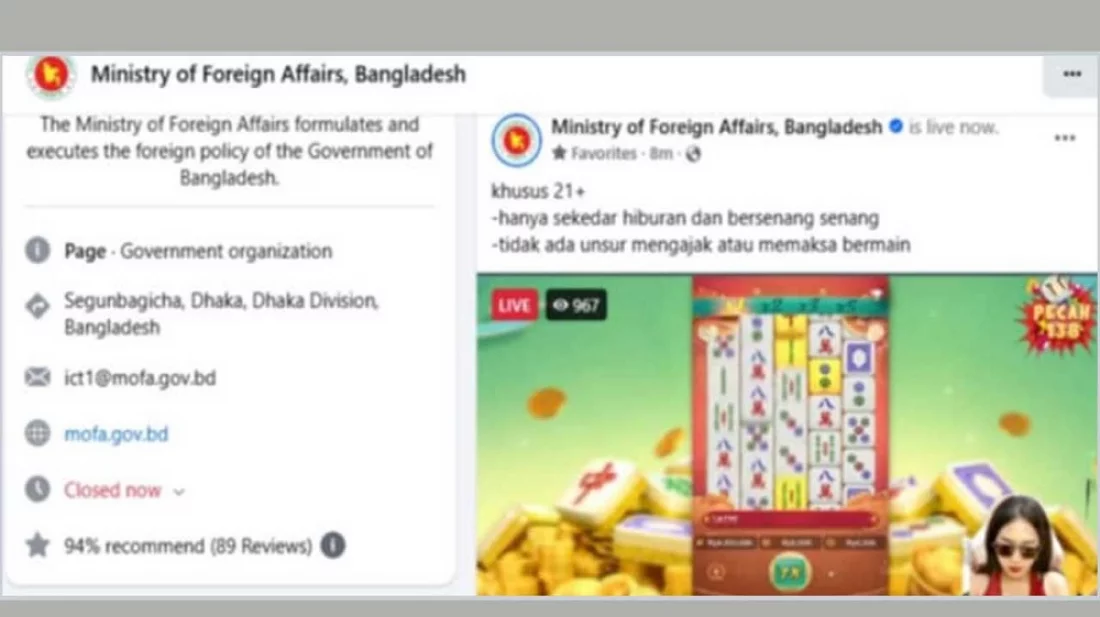The height and width of the screenshot is (617, 1100).
Task: Click the ict1@mofa.gov.bd email address
Action: pyautogui.click(x=140, y=378)
